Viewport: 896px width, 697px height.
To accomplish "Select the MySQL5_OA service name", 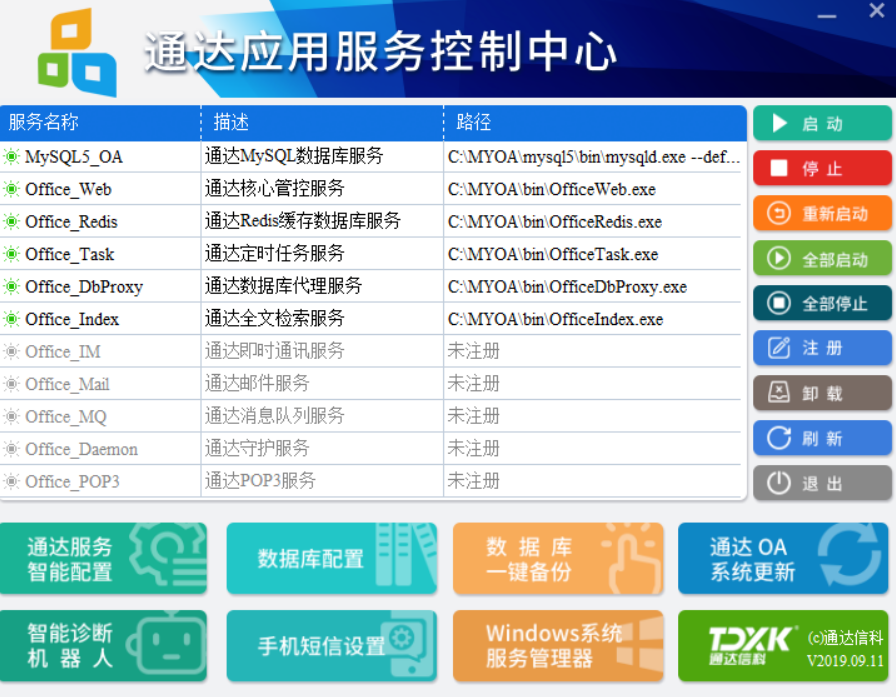I will [74, 157].
